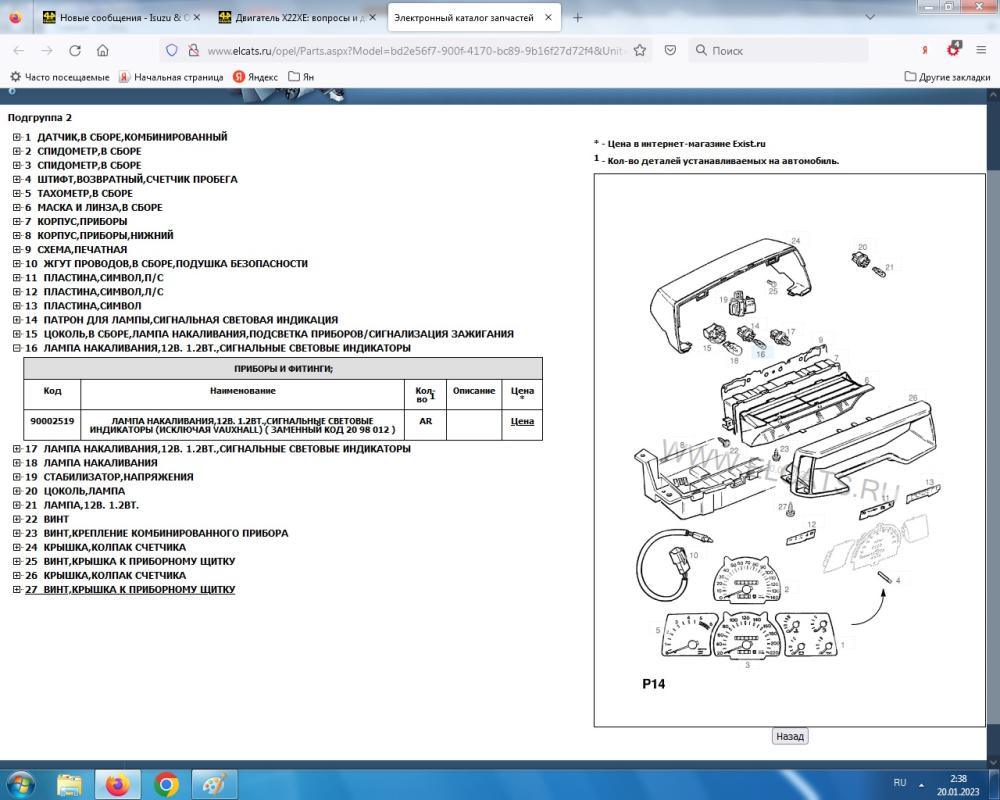Screen dimensions: 1000x800
Task: Open the Часто посещаемые bookmarks
Action: [x=60, y=77]
